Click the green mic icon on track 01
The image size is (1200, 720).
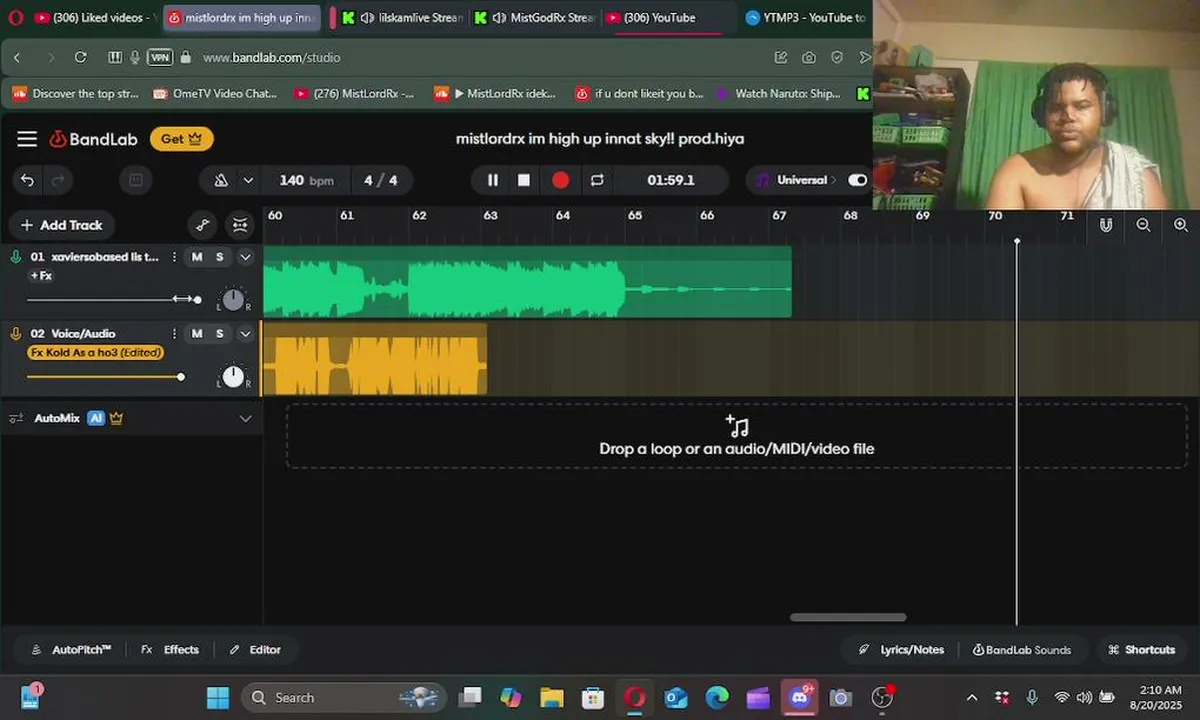(16, 257)
